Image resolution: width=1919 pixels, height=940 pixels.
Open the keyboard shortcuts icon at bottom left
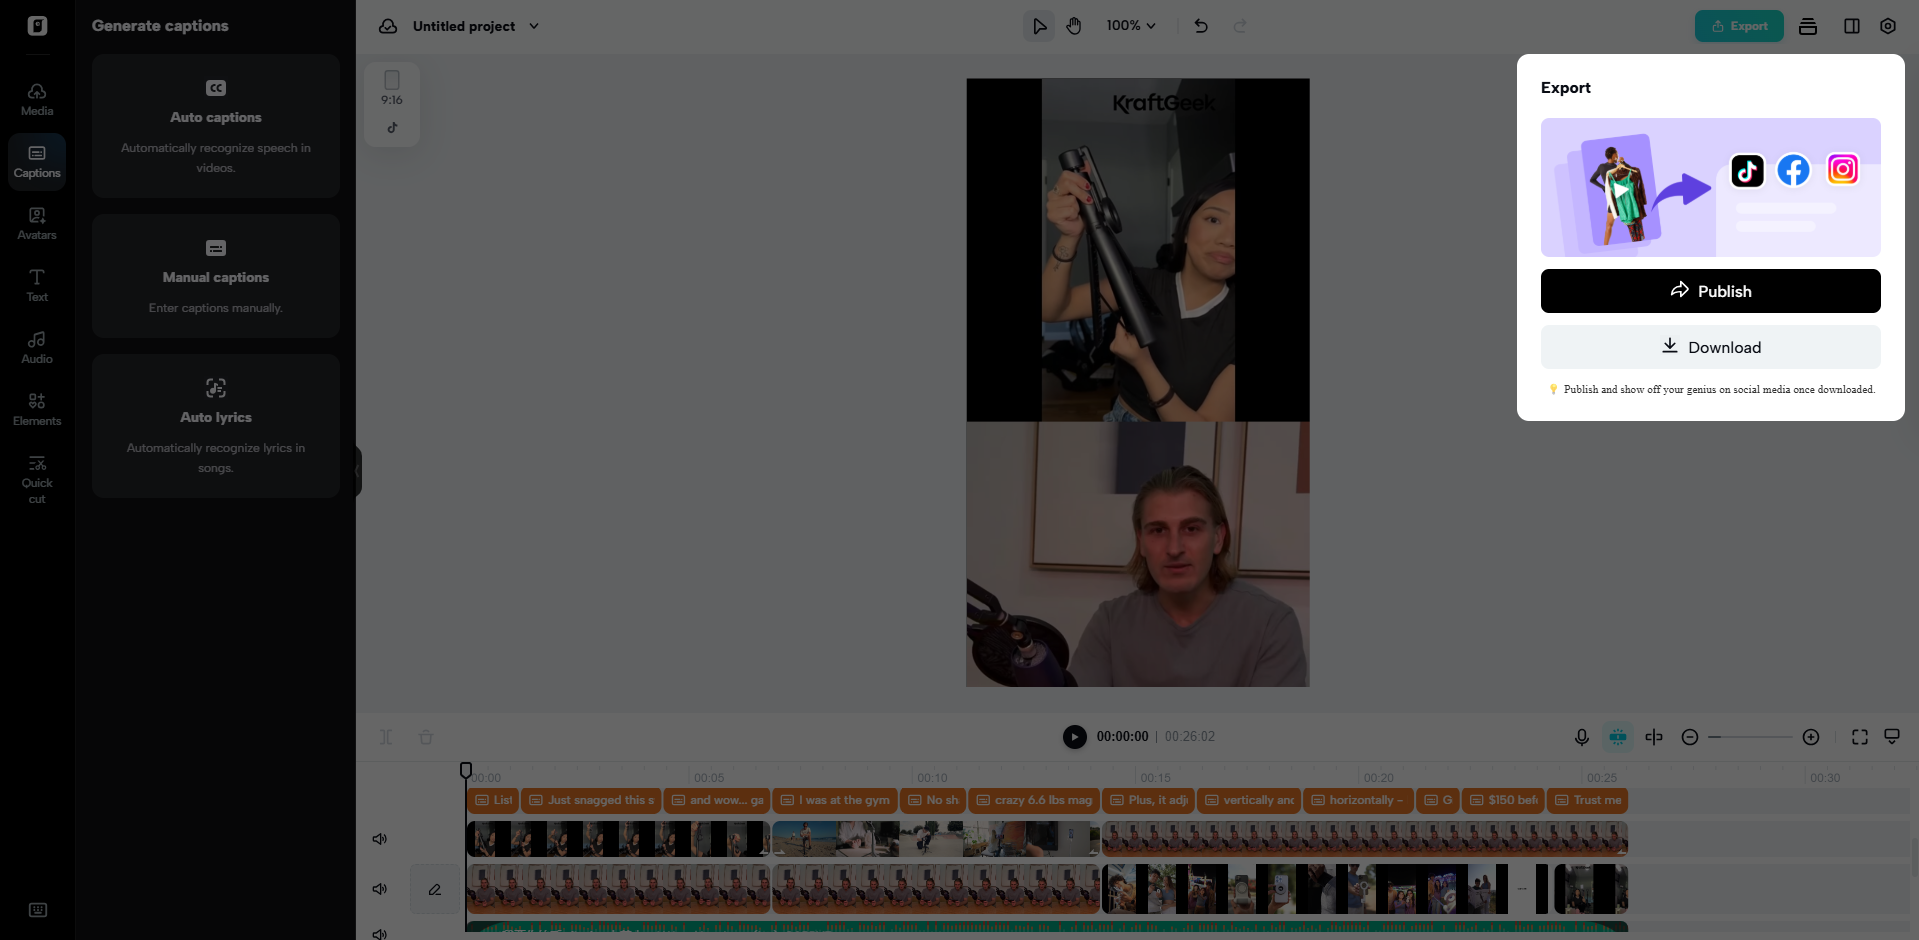pyautogui.click(x=37, y=910)
